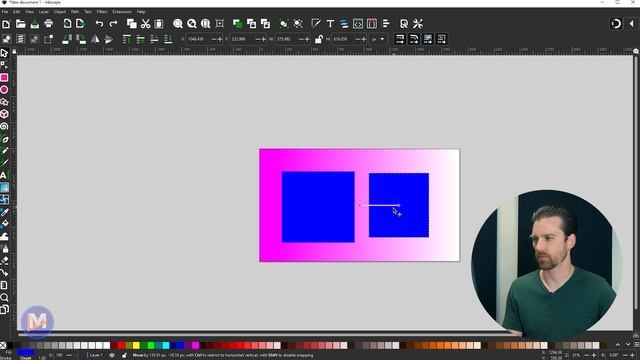Viewport: 640px width, 360px height.
Task: Expand the snapping options arrow
Action: [631, 24]
